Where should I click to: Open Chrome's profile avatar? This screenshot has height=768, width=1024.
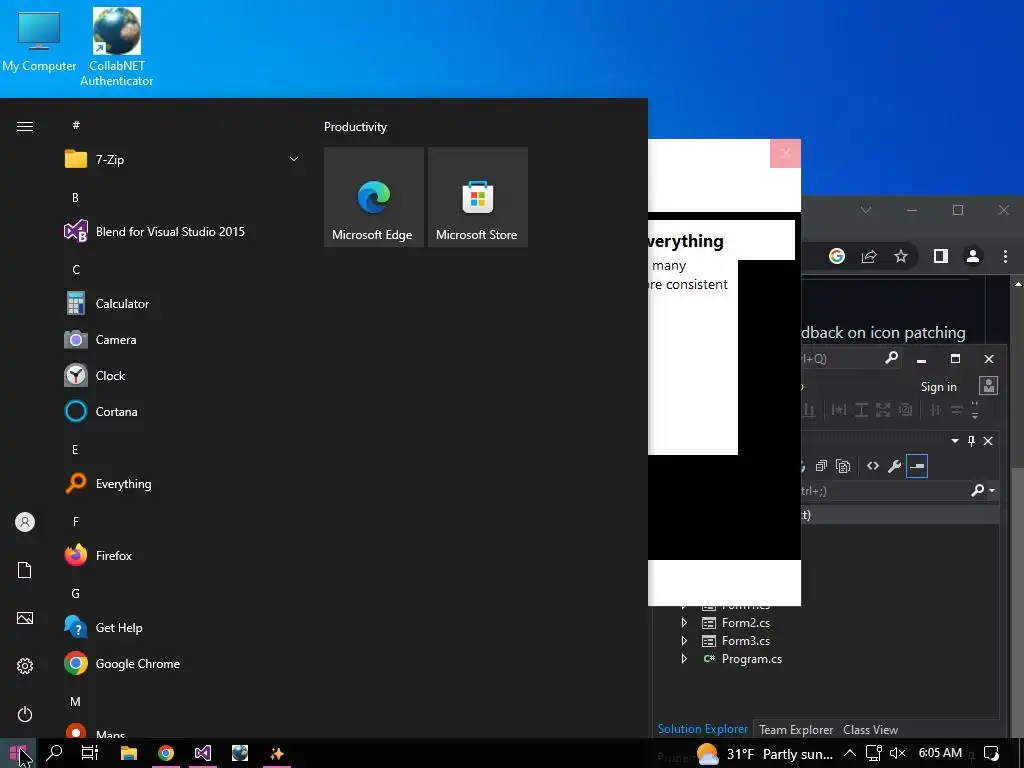[x=972, y=257]
